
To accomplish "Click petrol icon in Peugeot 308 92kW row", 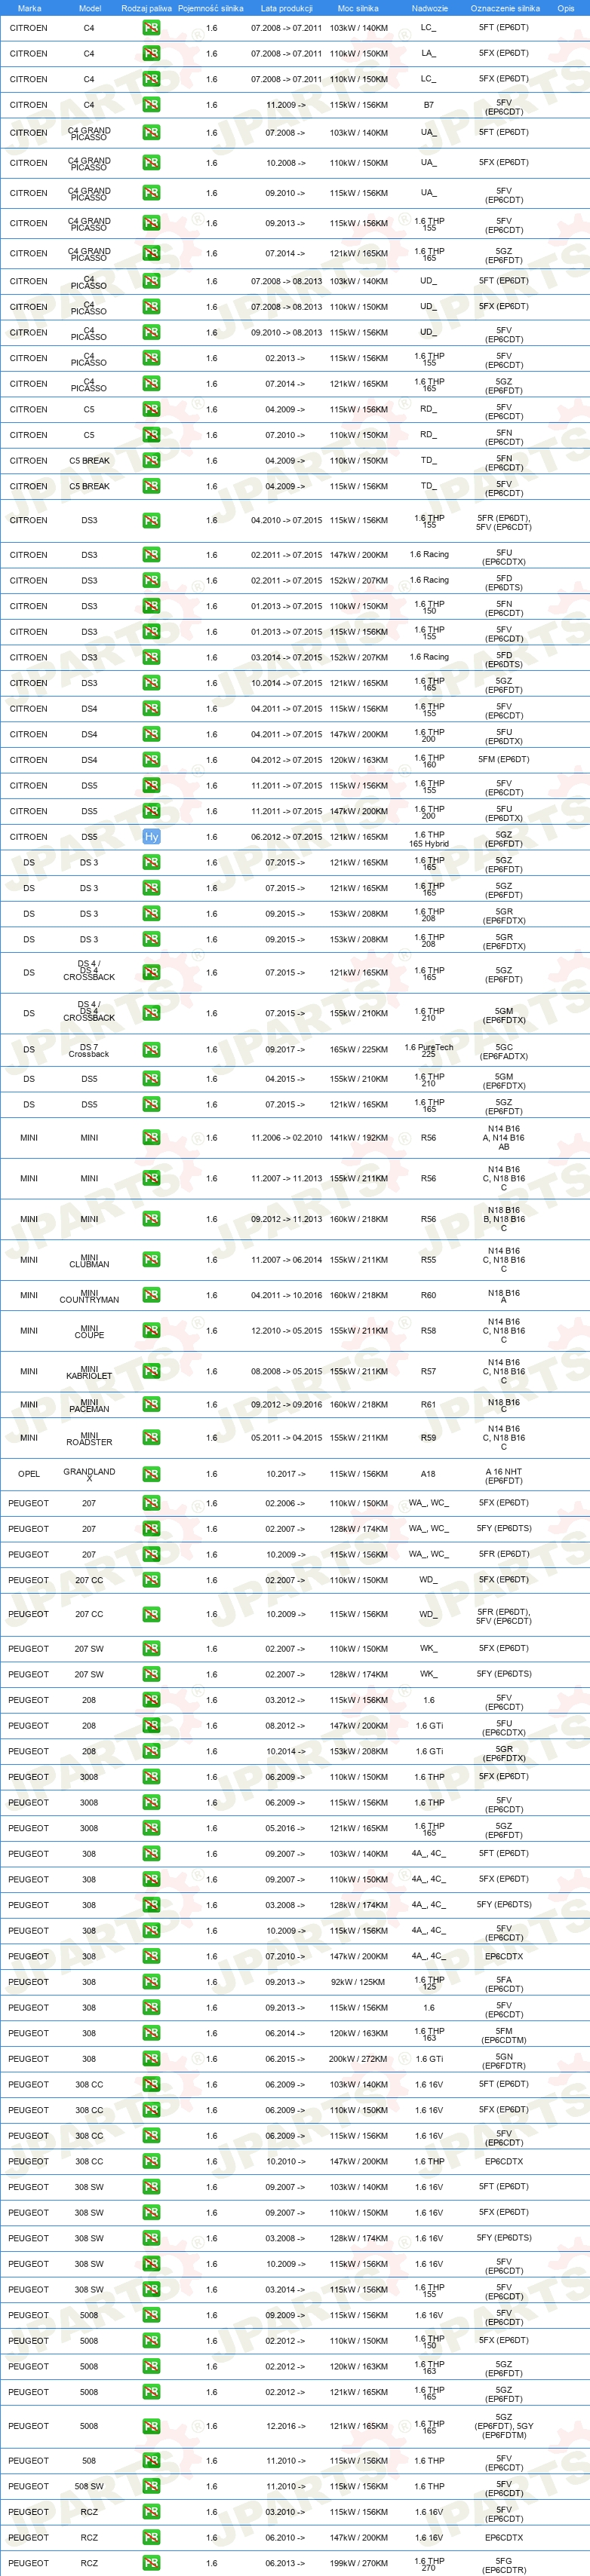I will click(x=151, y=1982).
